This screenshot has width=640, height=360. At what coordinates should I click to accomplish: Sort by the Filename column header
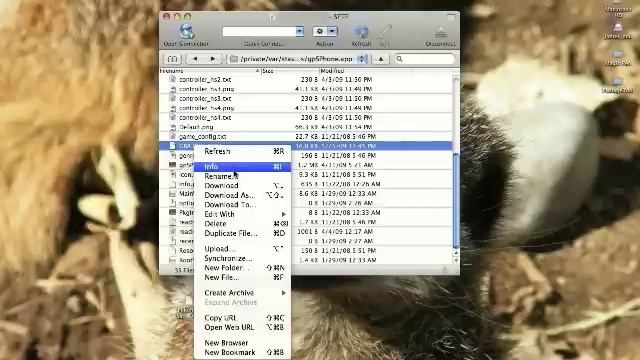pos(210,71)
